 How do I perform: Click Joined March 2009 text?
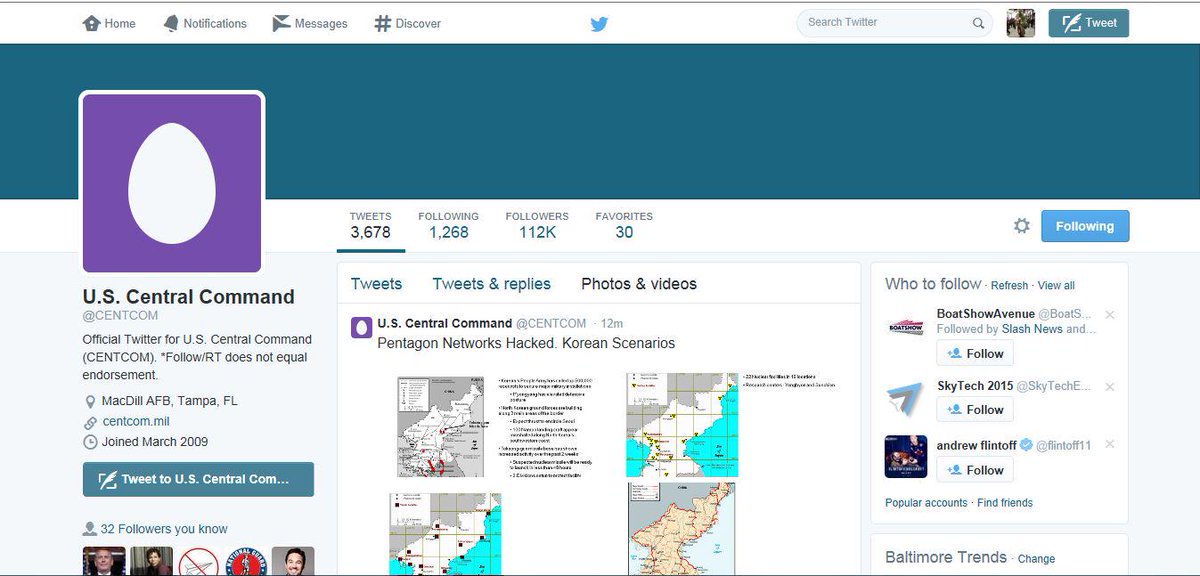click(x=155, y=441)
